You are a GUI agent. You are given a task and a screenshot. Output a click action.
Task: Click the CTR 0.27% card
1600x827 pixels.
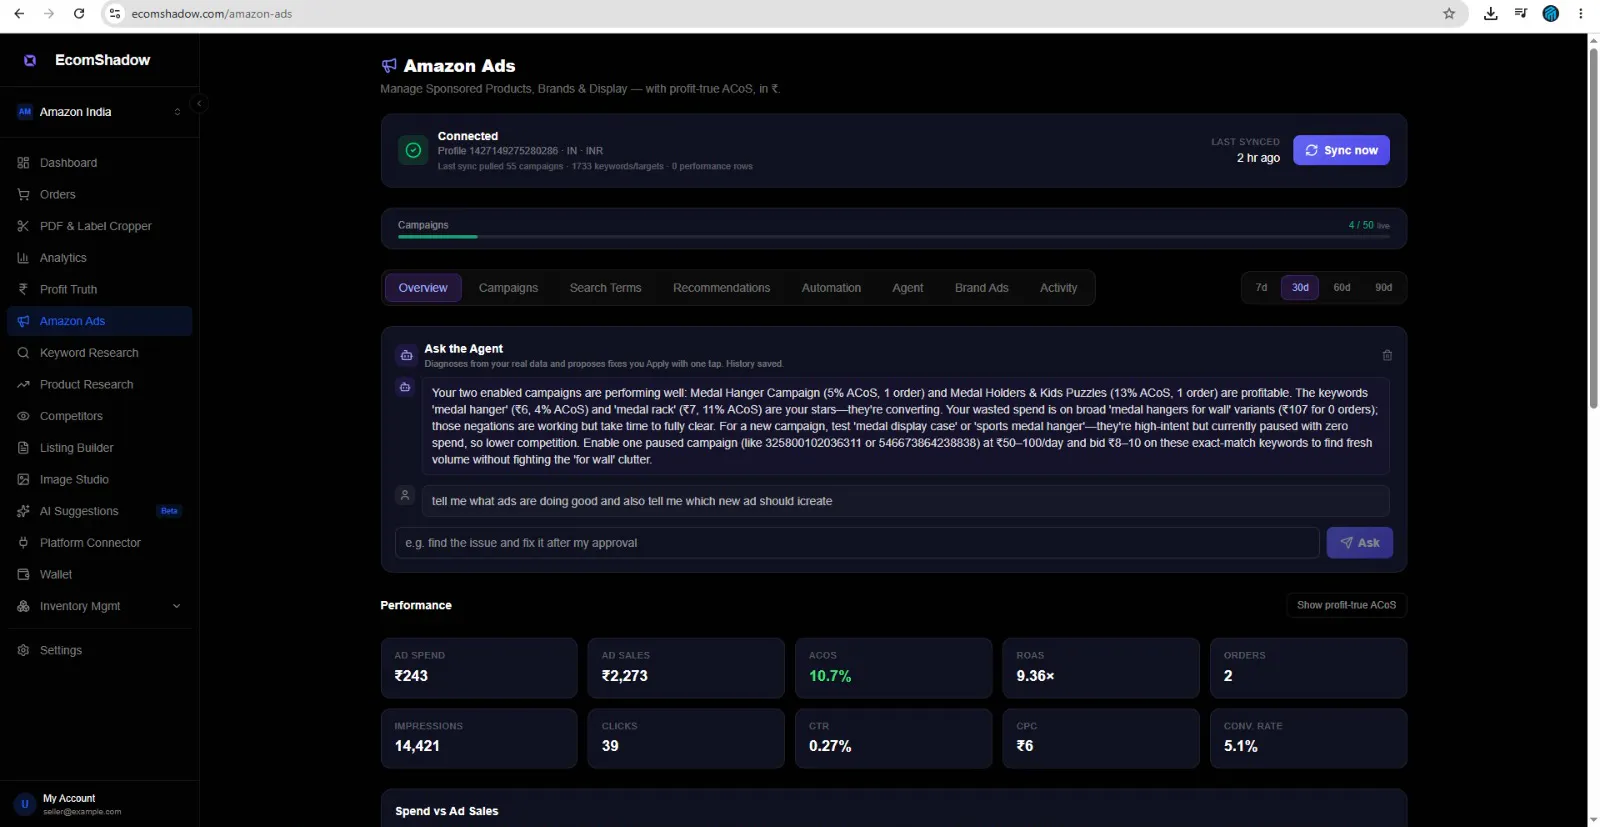click(x=893, y=739)
